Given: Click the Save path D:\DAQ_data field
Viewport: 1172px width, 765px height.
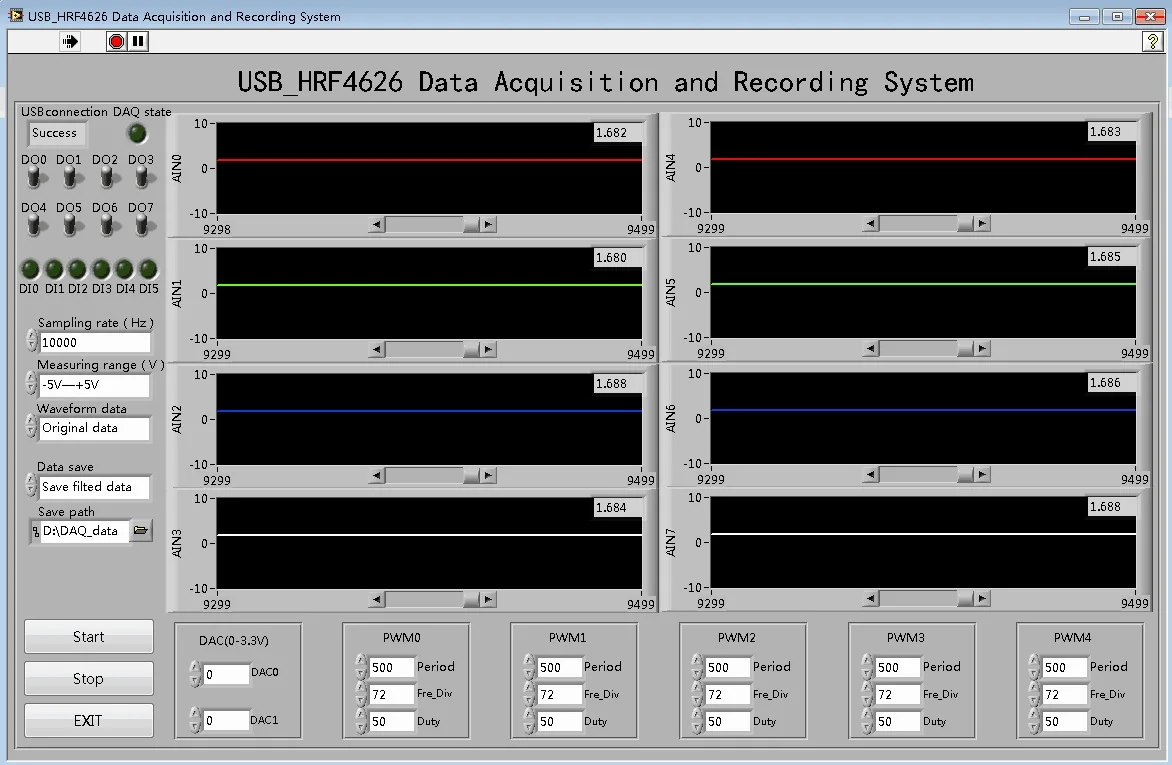Looking at the screenshot, I should (x=84, y=531).
